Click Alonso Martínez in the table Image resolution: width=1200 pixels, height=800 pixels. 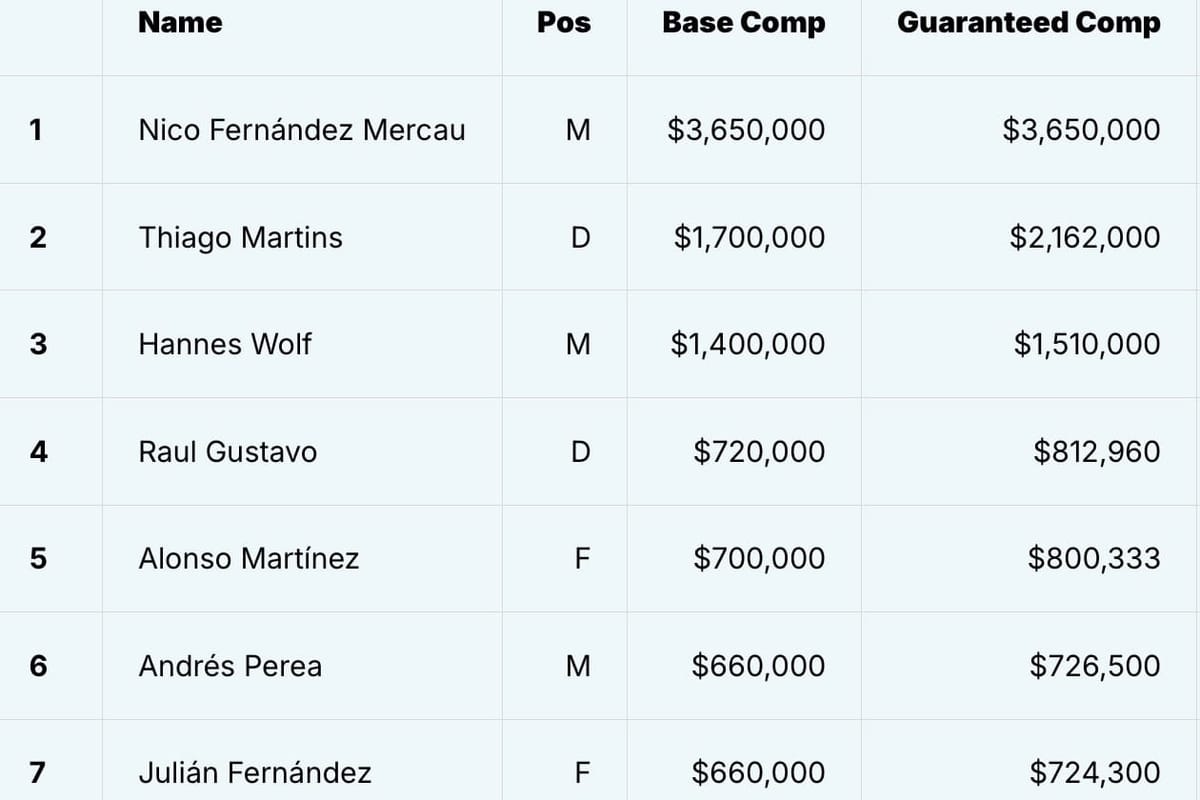248,559
